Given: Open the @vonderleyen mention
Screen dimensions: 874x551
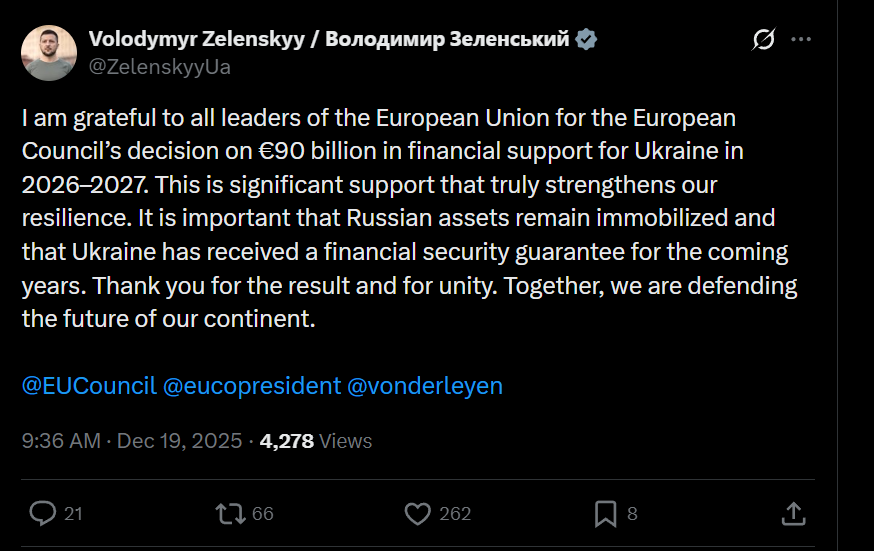Looking at the screenshot, I should [x=424, y=386].
